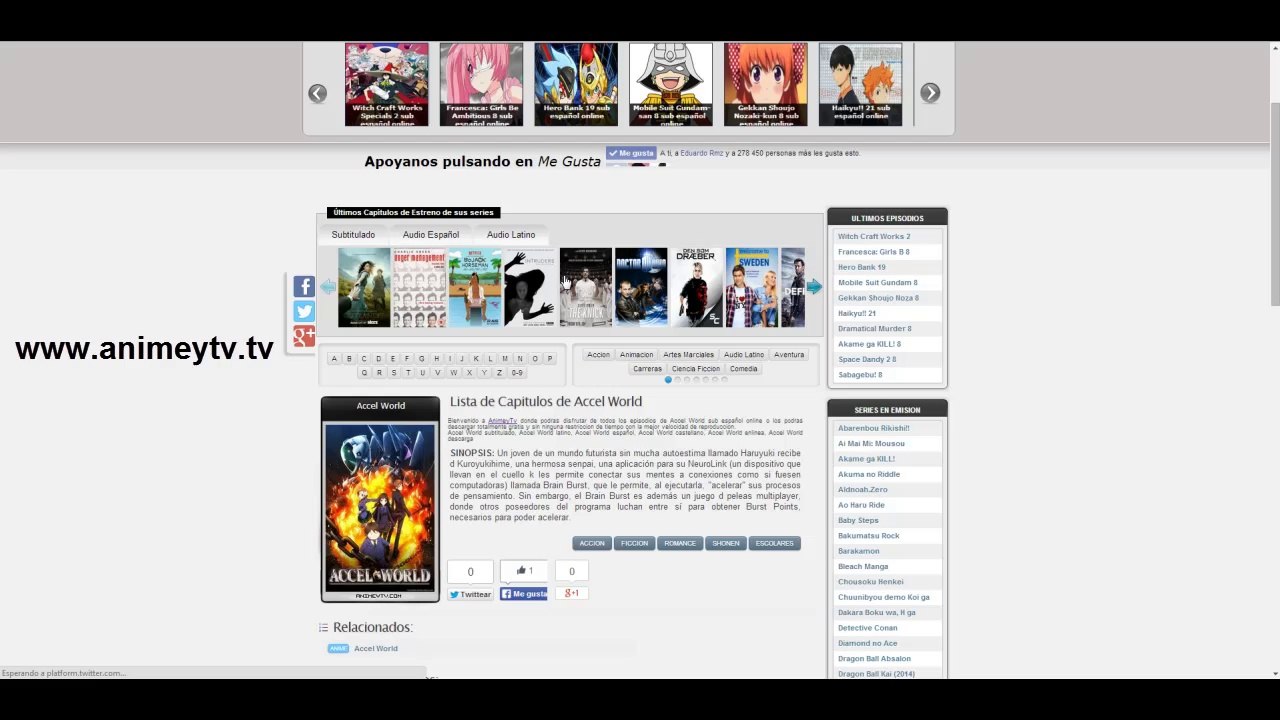Open Mobile Suit Gundam-san 8 thumbnail
The width and height of the screenshot is (1280, 720).
(x=671, y=84)
